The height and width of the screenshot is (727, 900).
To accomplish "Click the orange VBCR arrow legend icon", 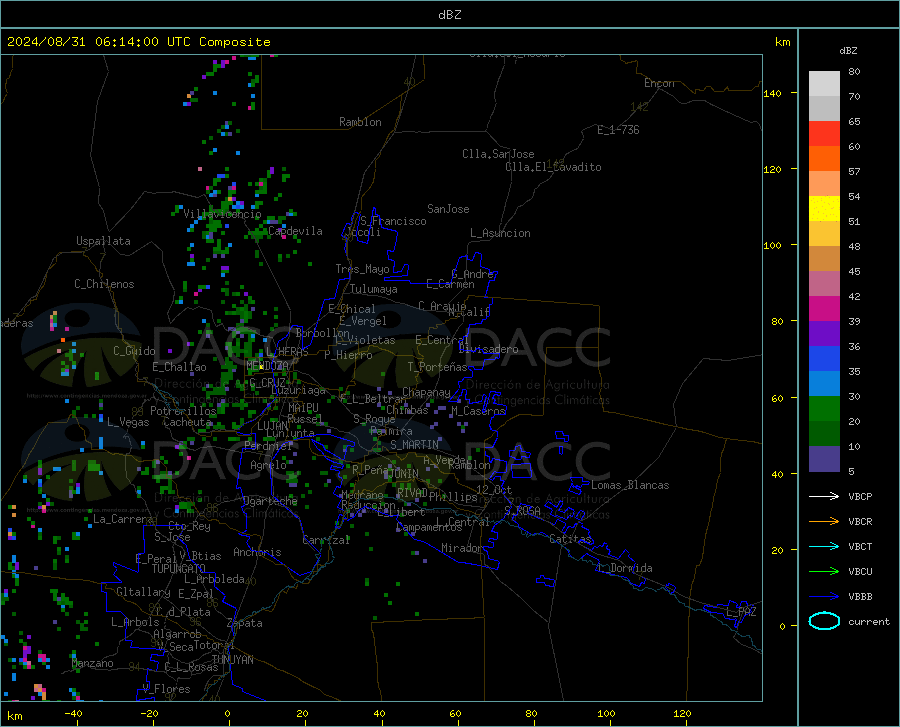I will [x=824, y=521].
